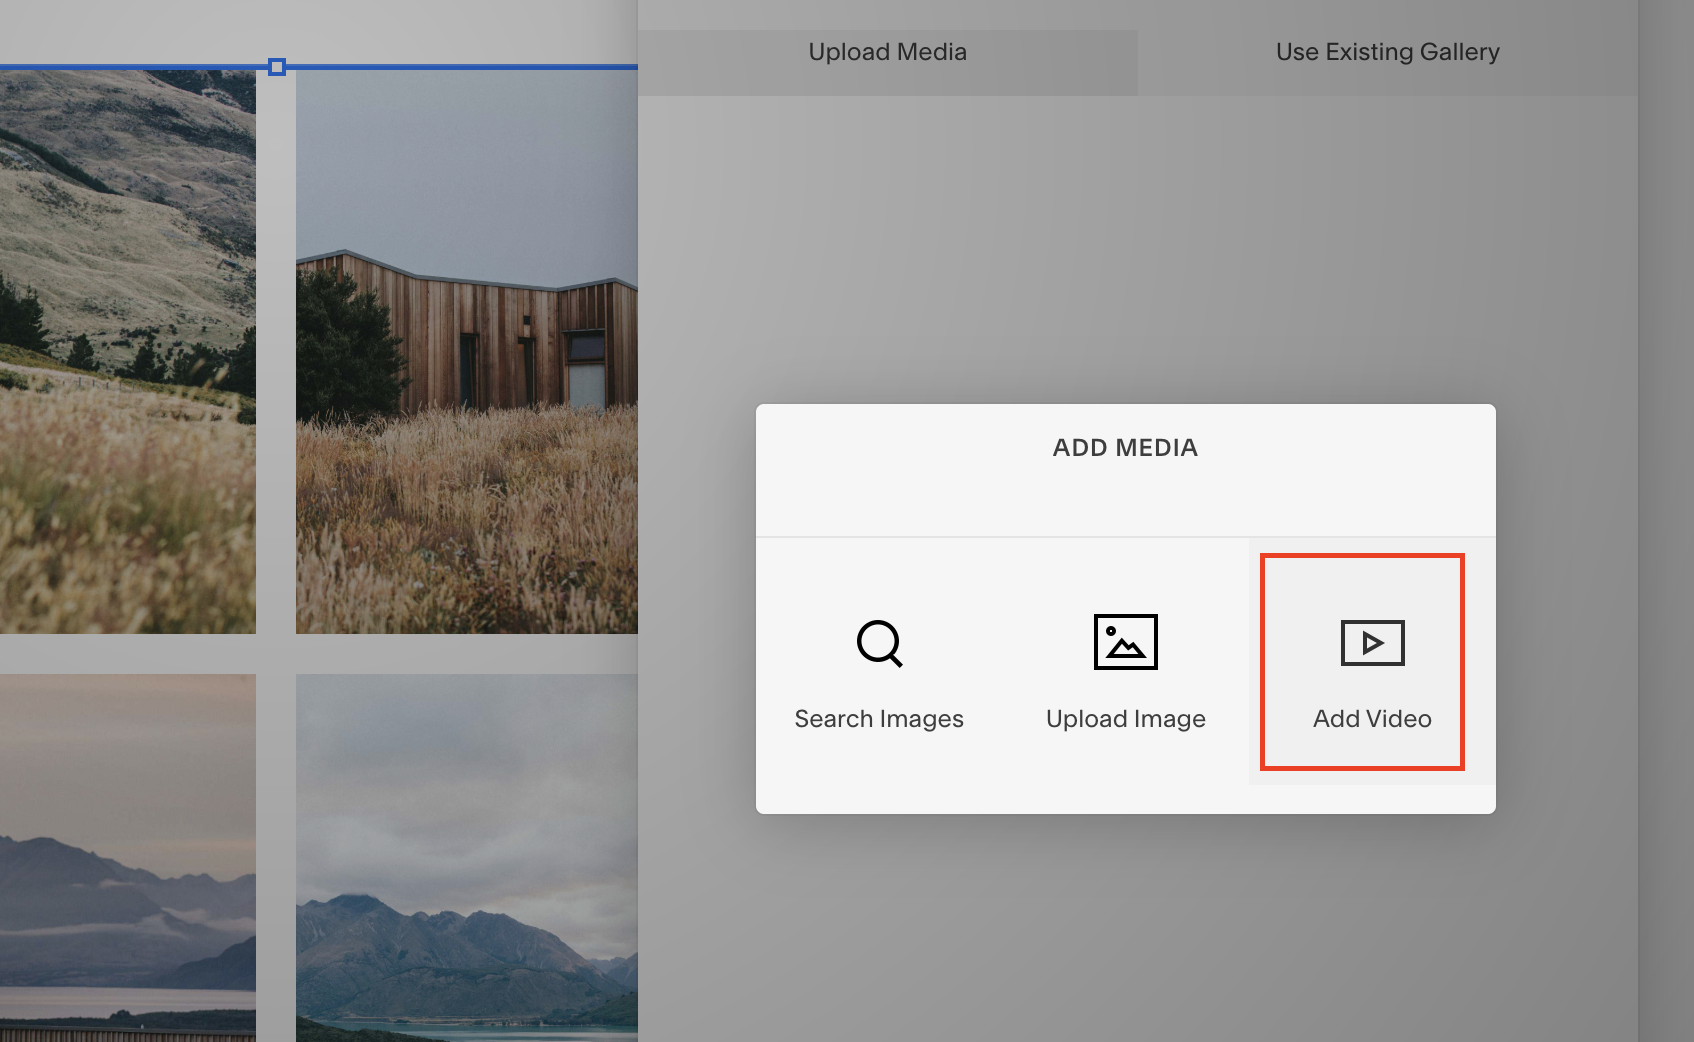The height and width of the screenshot is (1042, 1694).
Task: Select the wooden cabin photo thumbnail
Action: pos(467,351)
